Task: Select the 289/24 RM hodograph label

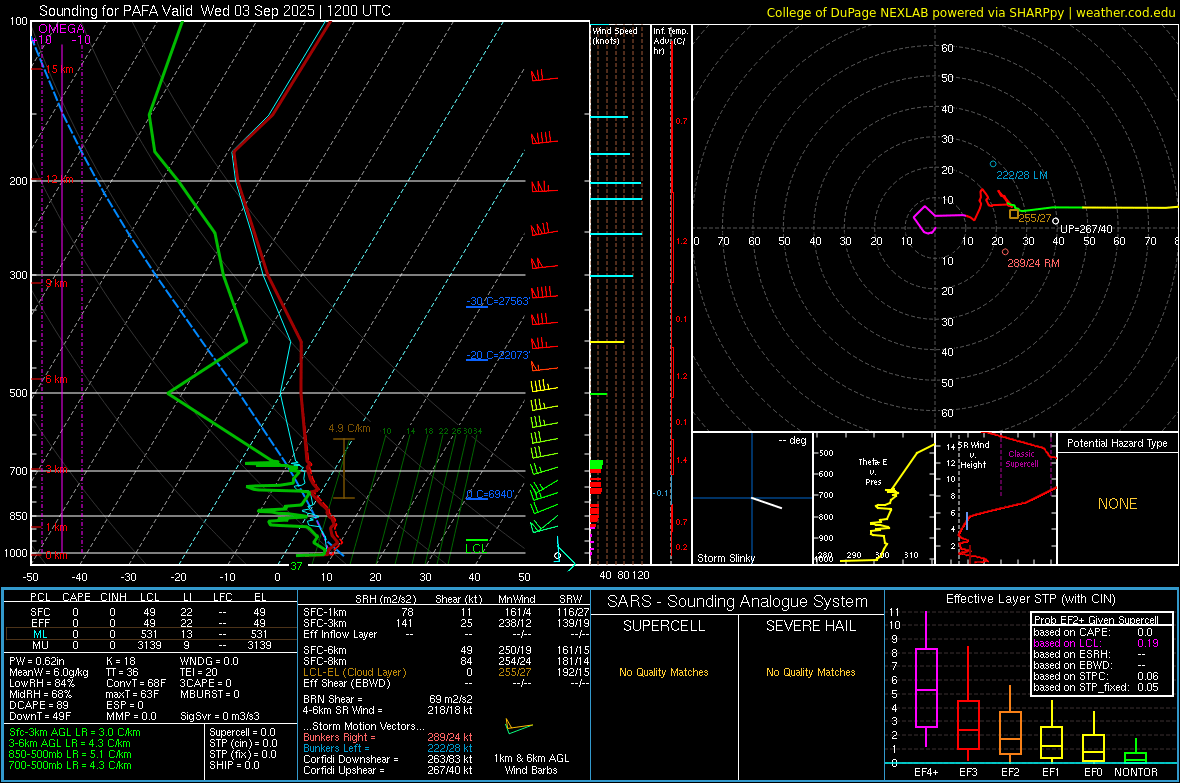Action: coord(1033,264)
